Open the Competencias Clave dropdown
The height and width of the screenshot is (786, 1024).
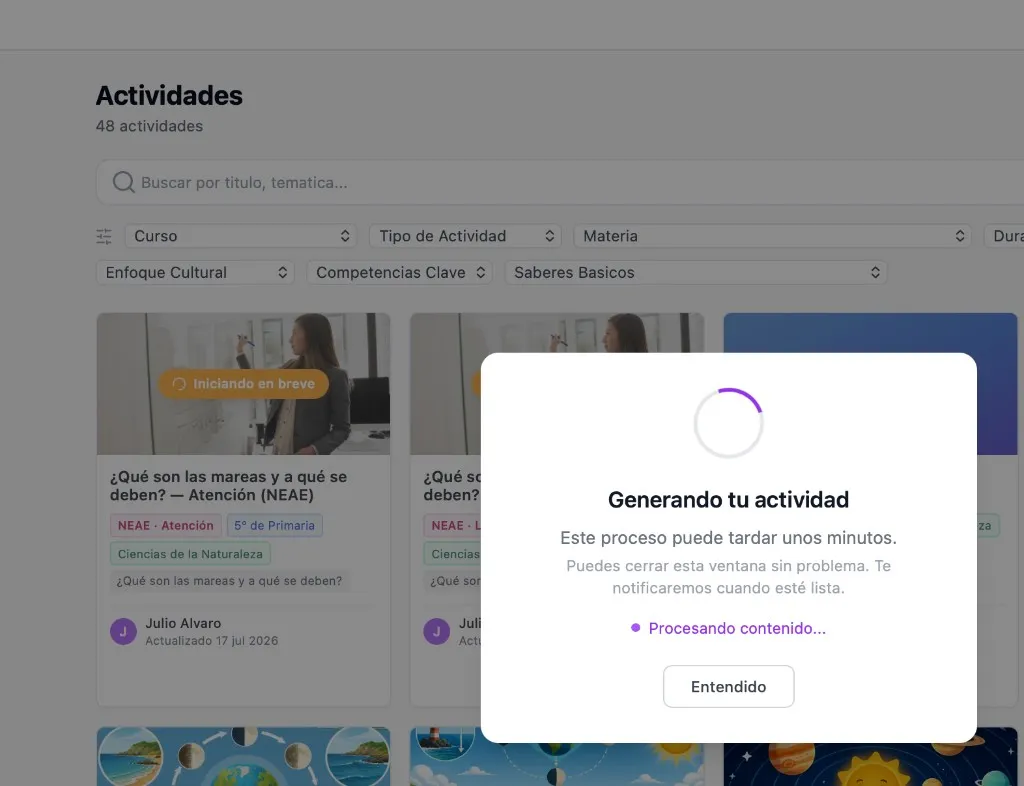[399, 272]
